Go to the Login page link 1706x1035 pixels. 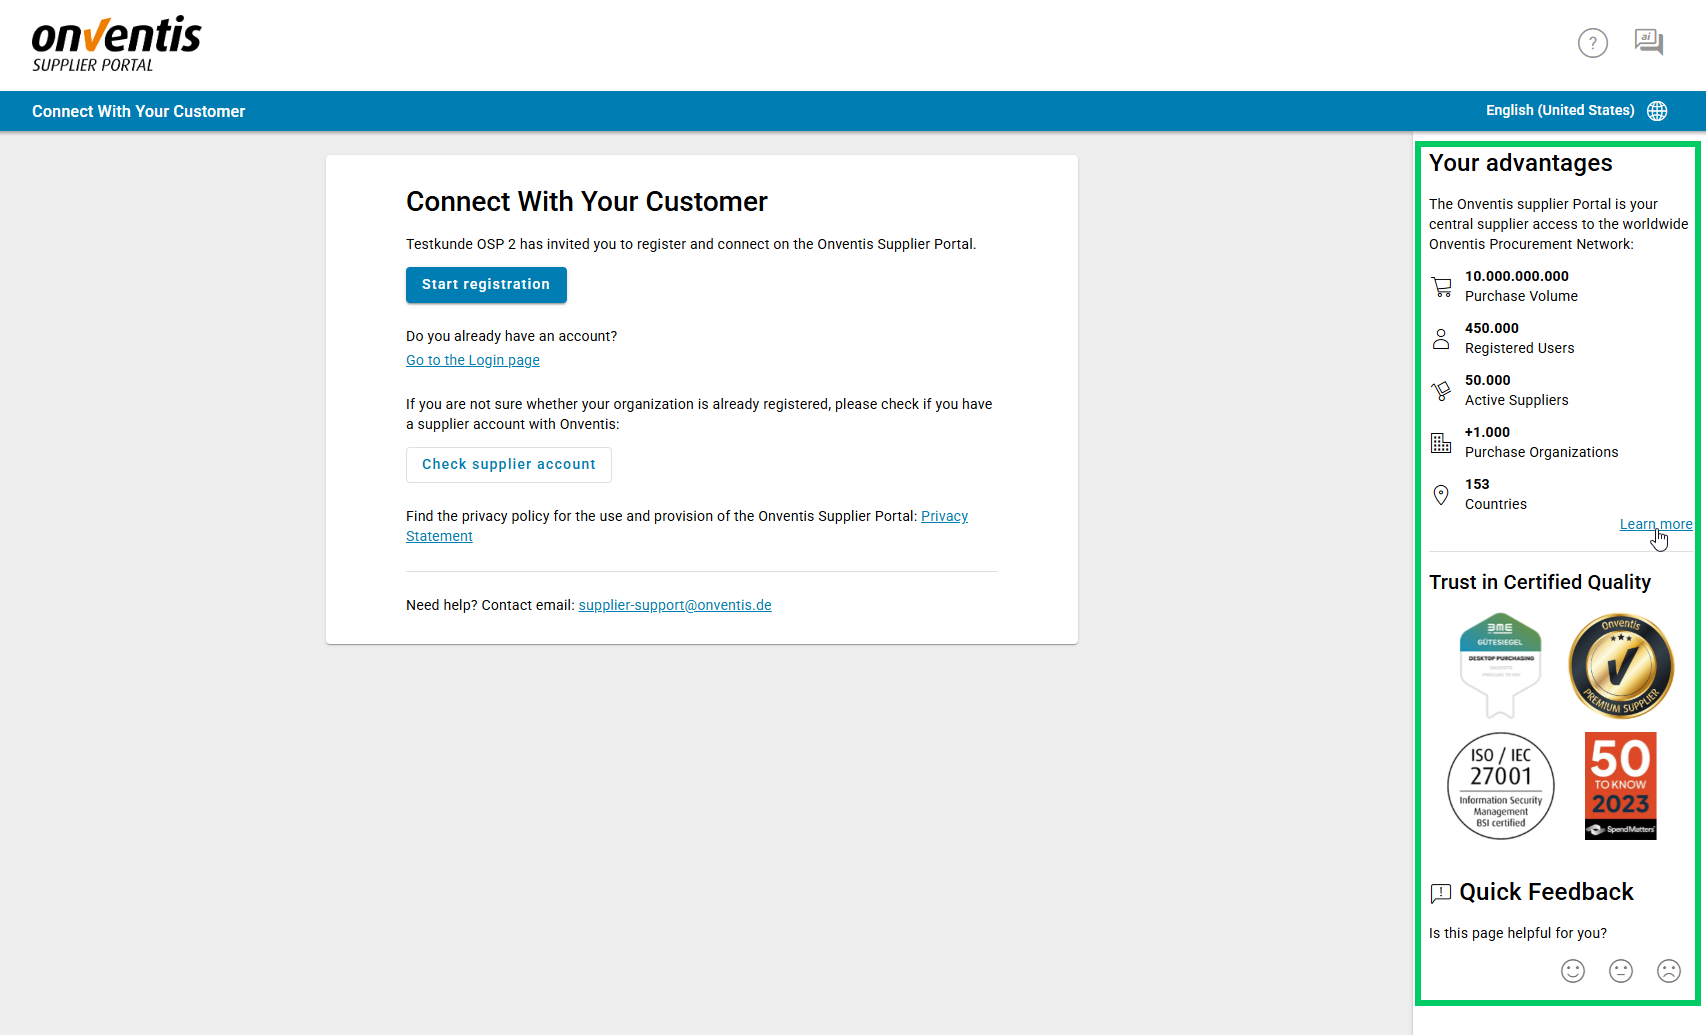click(x=473, y=361)
